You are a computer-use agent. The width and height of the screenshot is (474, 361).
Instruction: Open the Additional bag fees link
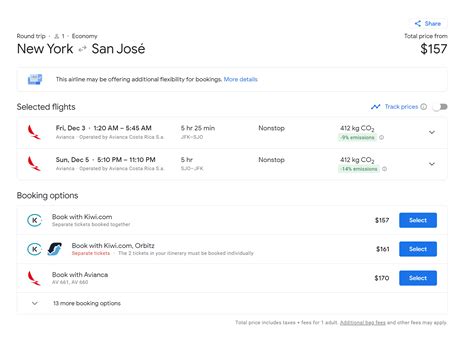pos(363,323)
